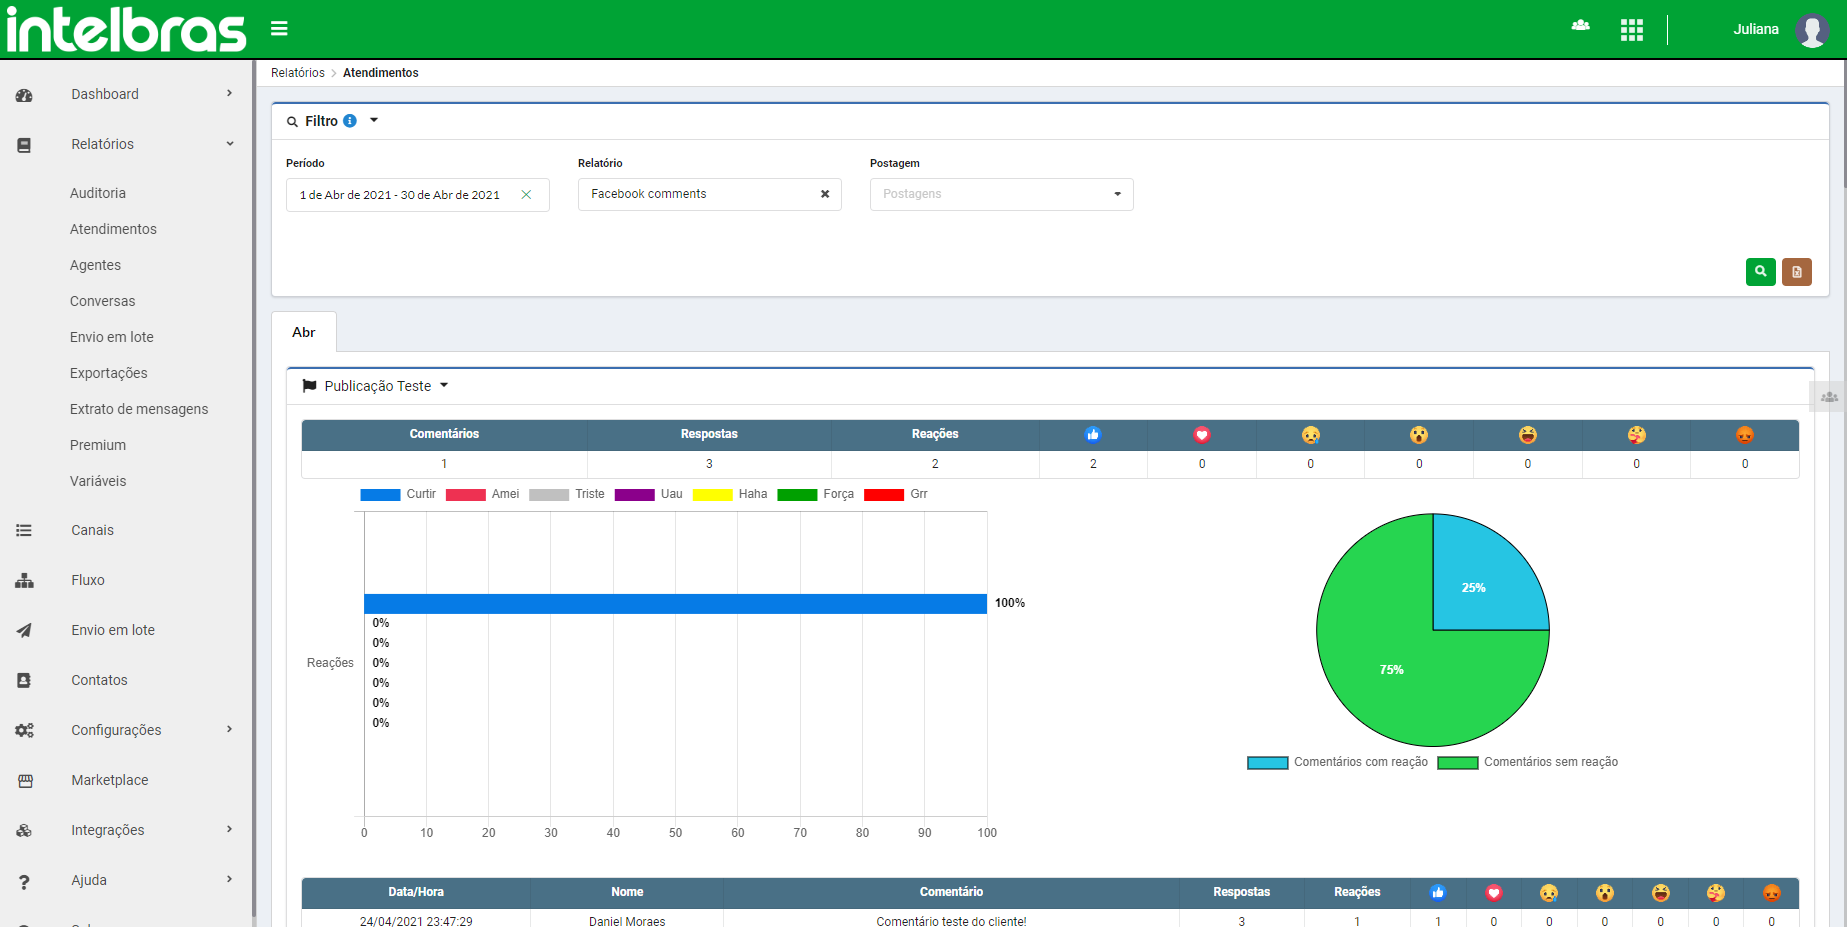Toggle the Amei legend swatch
The image size is (1847, 927).
(466, 495)
